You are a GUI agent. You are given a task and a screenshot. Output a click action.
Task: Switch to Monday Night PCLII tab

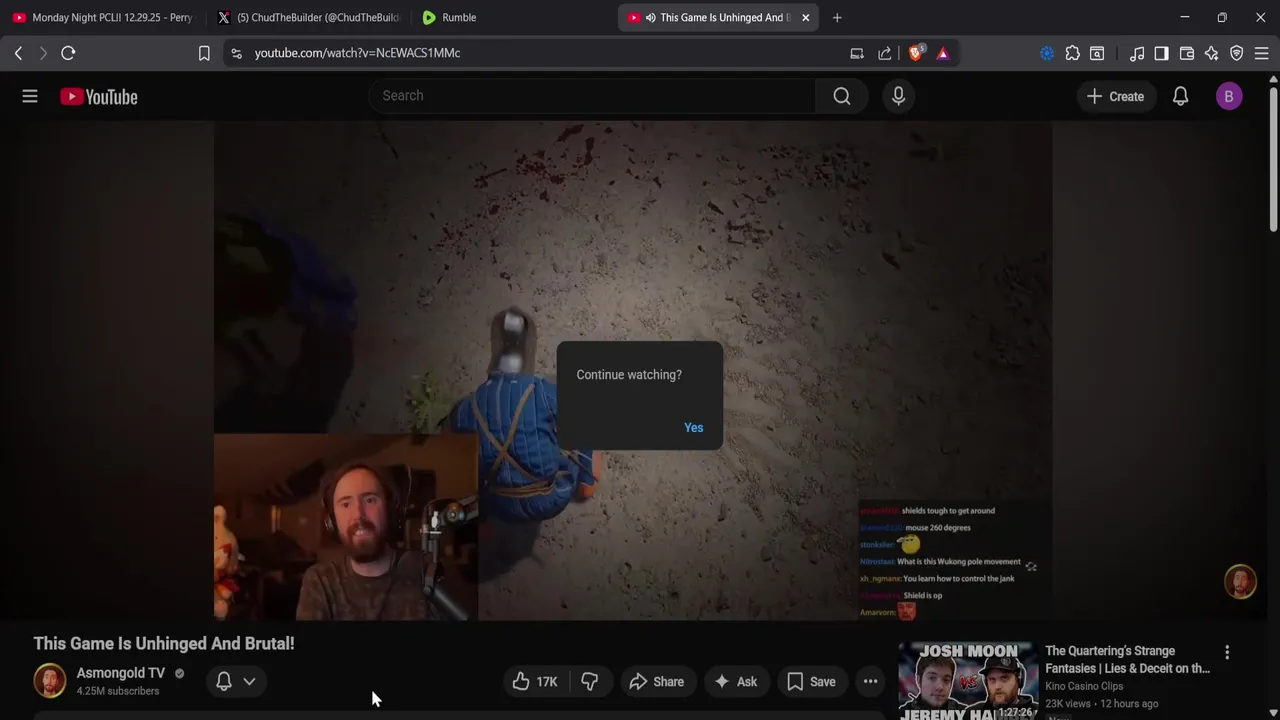102,17
